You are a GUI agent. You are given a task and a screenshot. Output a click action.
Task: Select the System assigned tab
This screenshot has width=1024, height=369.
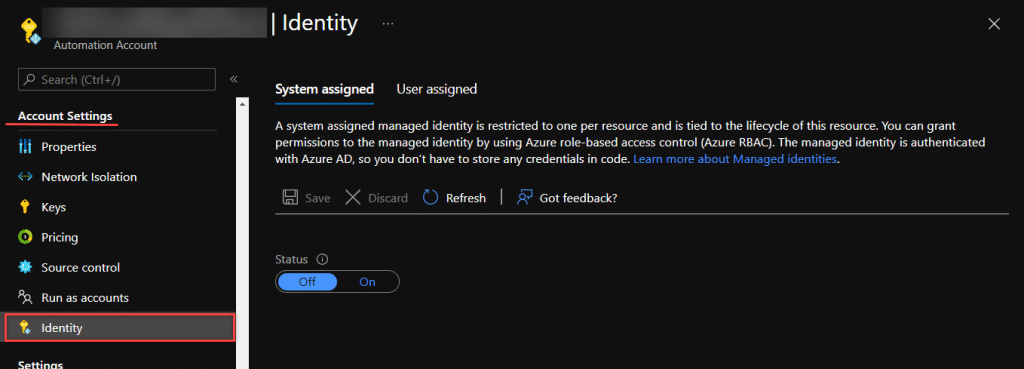(x=325, y=89)
